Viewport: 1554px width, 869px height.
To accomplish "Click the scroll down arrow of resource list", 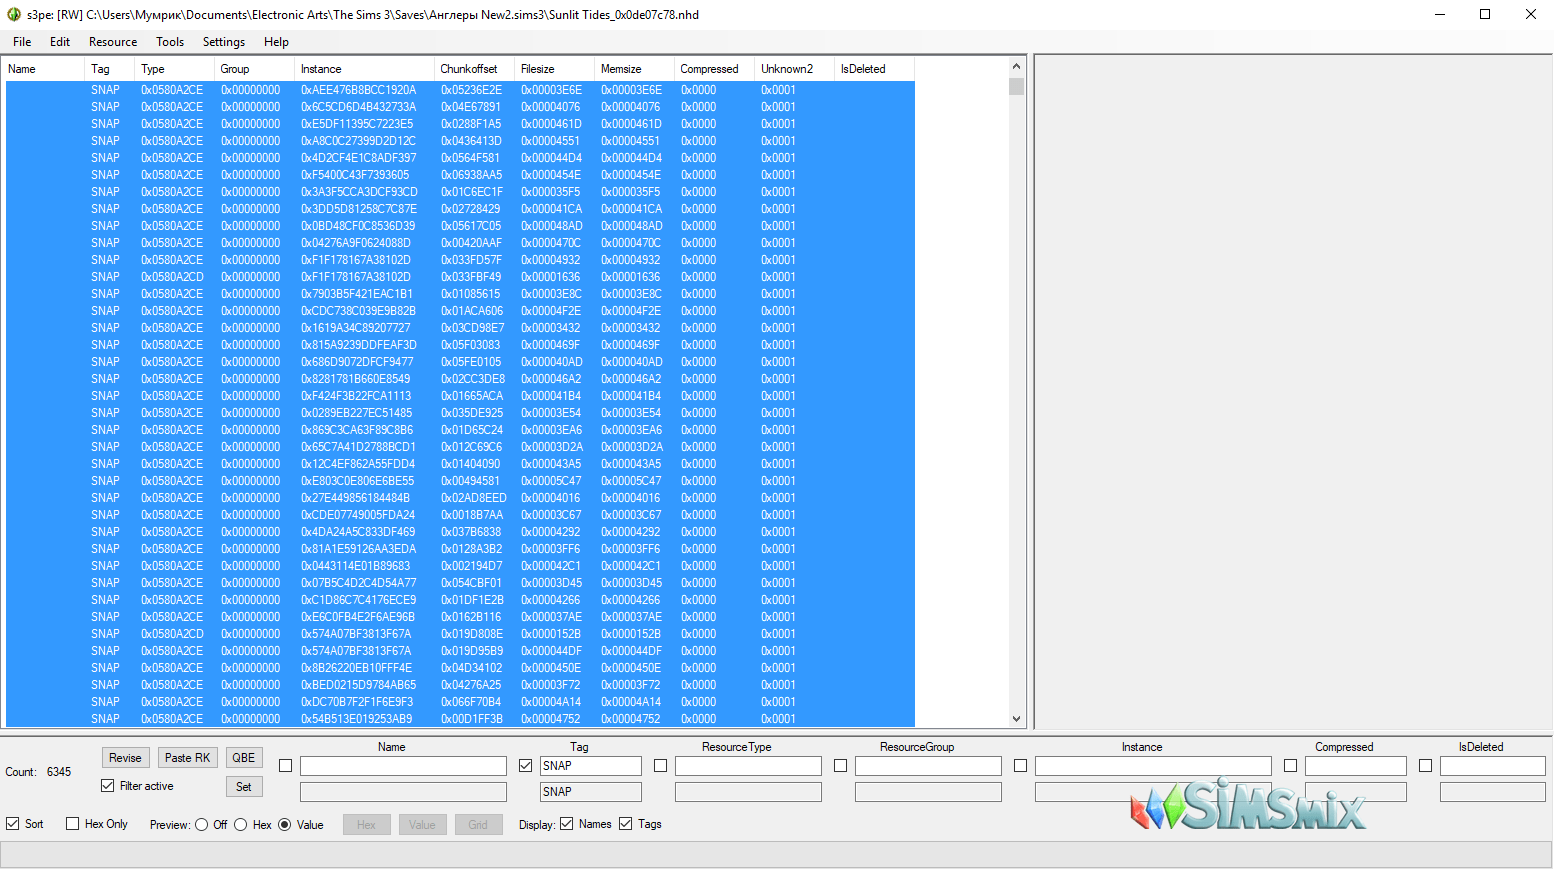I will click(x=1017, y=719).
